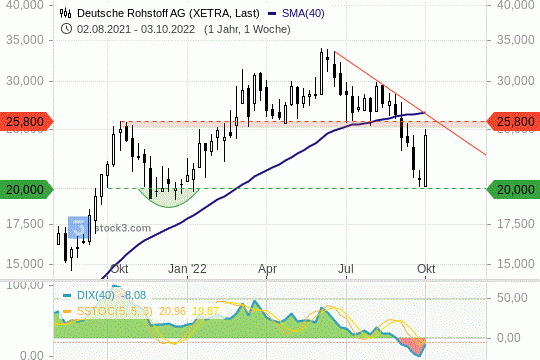The height and width of the screenshot is (360, 540).
Task: Click the green rounded bottom pattern area
Action: [x=169, y=197]
